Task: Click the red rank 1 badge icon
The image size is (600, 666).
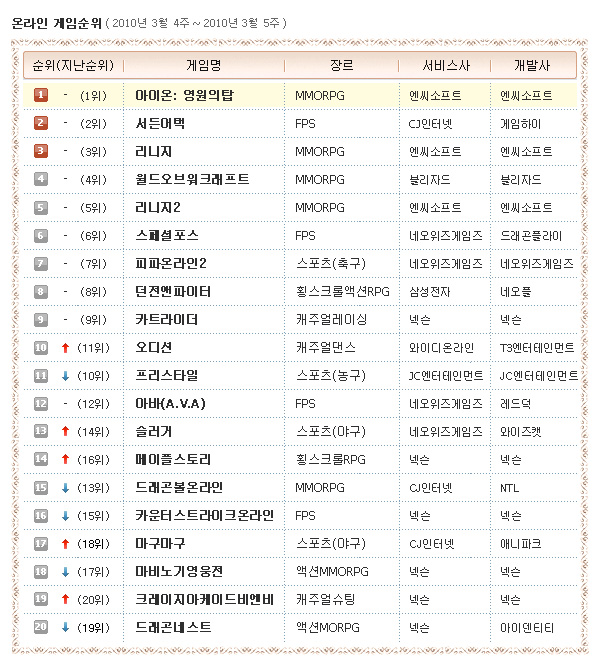Action: click(x=41, y=95)
